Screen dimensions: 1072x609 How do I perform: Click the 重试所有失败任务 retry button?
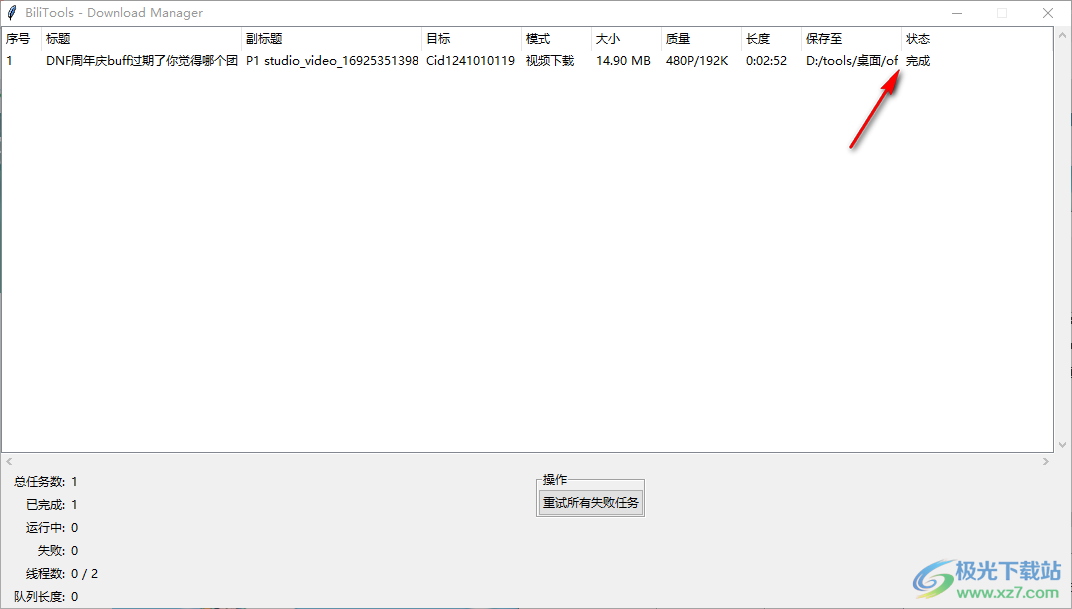pos(590,504)
